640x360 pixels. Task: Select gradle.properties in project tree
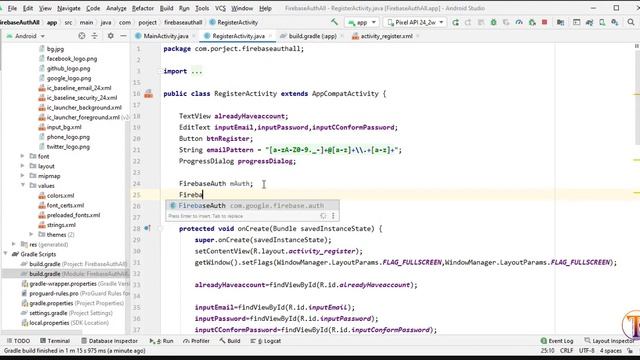[73, 303]
